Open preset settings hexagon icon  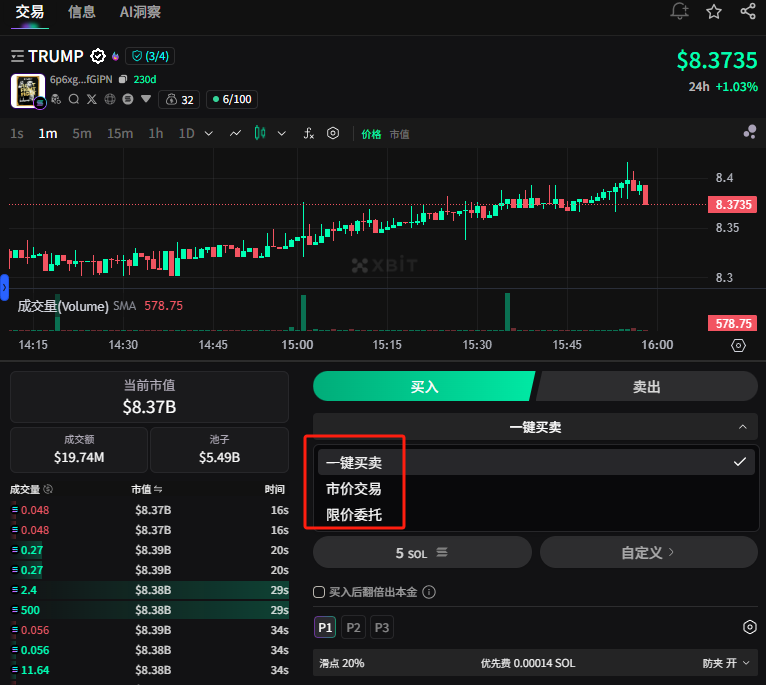click(x=749, y=627)
